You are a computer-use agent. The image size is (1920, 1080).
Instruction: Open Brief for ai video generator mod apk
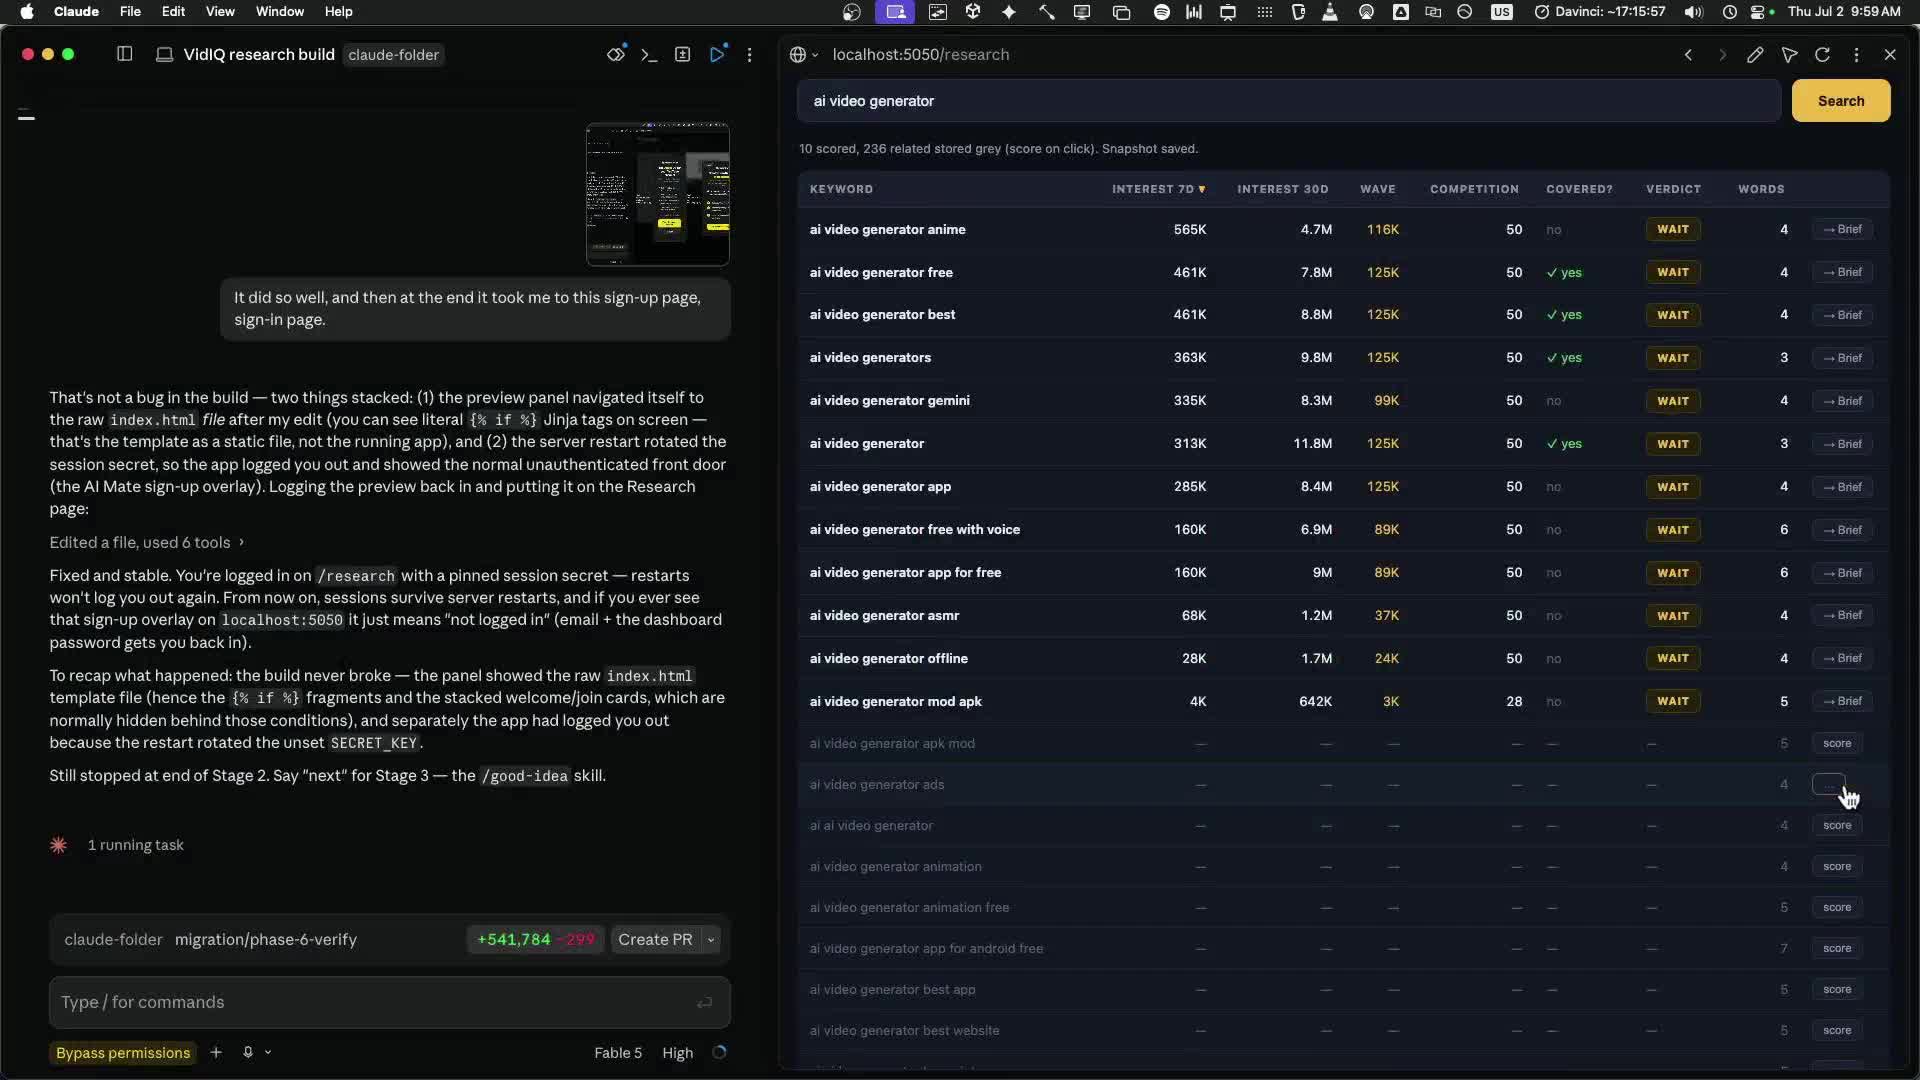[x=1842, y=701]
